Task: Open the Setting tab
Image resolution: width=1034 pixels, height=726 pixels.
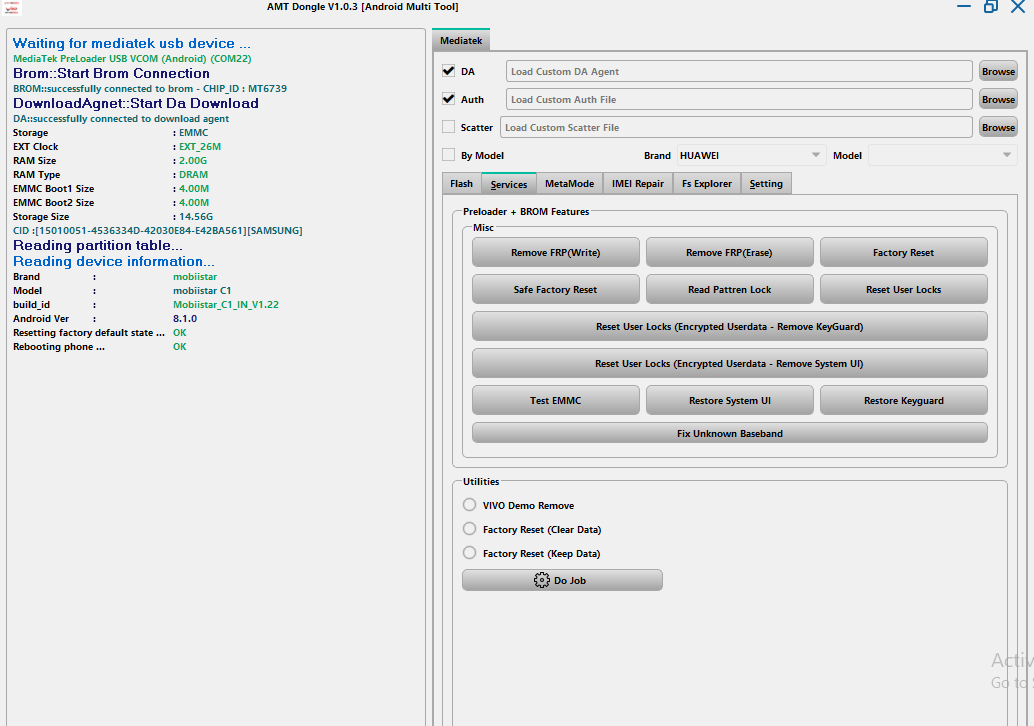Action: [766, 183]
